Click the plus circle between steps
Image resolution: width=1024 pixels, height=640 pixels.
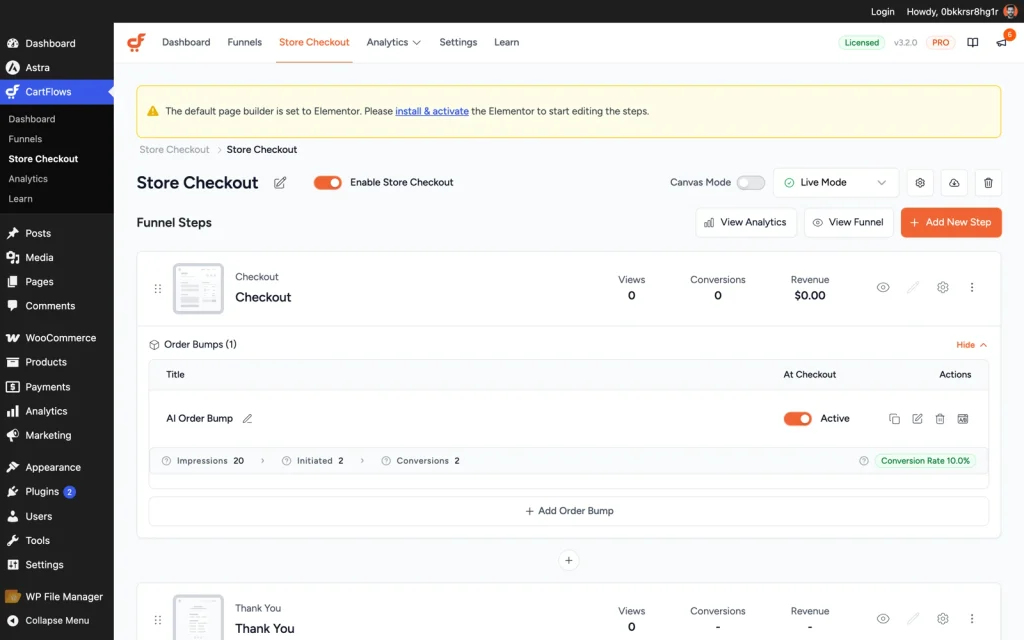pos(568,560)
